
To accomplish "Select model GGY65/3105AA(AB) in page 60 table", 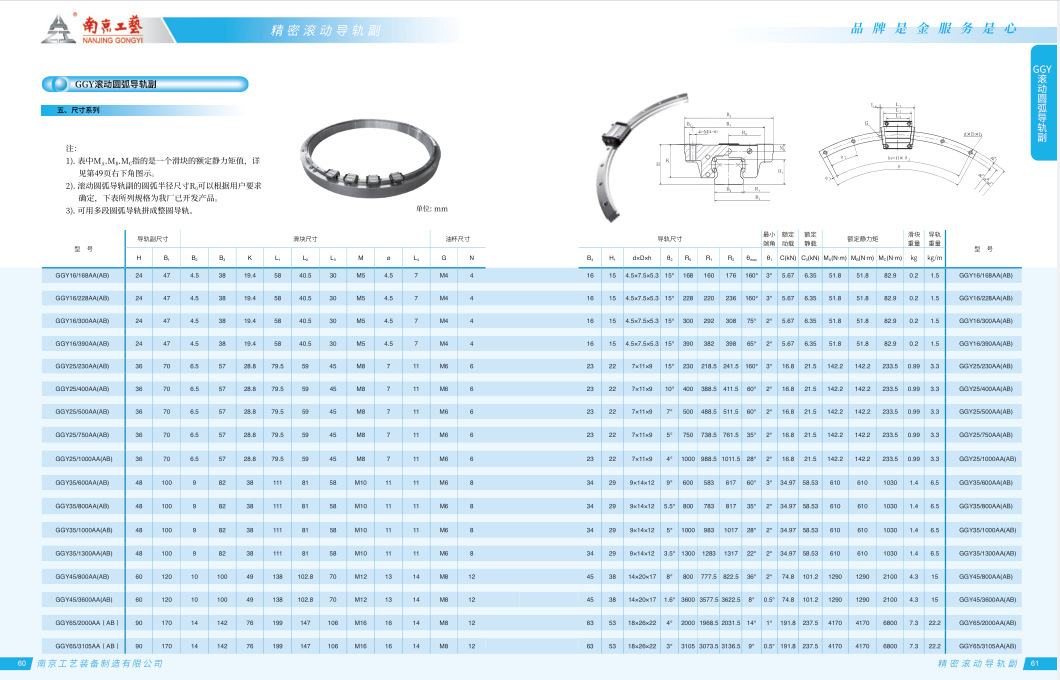I will click(87, 646).
